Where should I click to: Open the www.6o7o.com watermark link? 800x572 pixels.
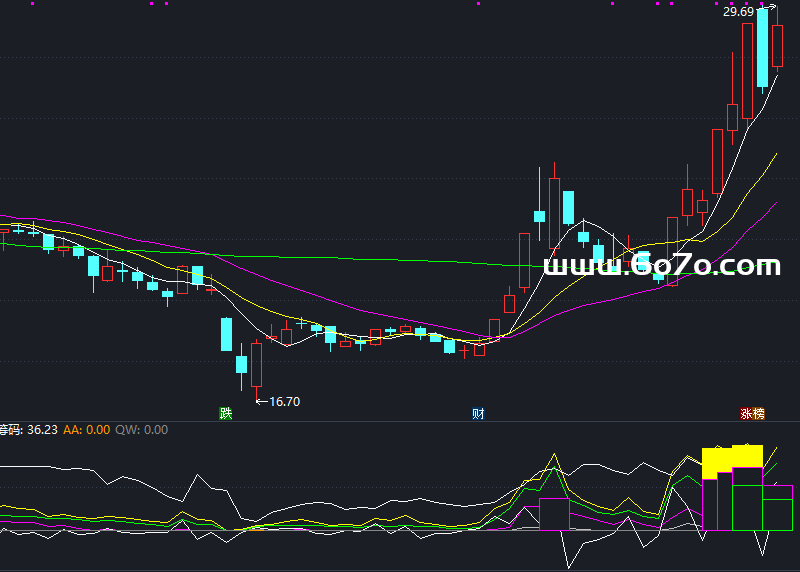tap(661, 266)
